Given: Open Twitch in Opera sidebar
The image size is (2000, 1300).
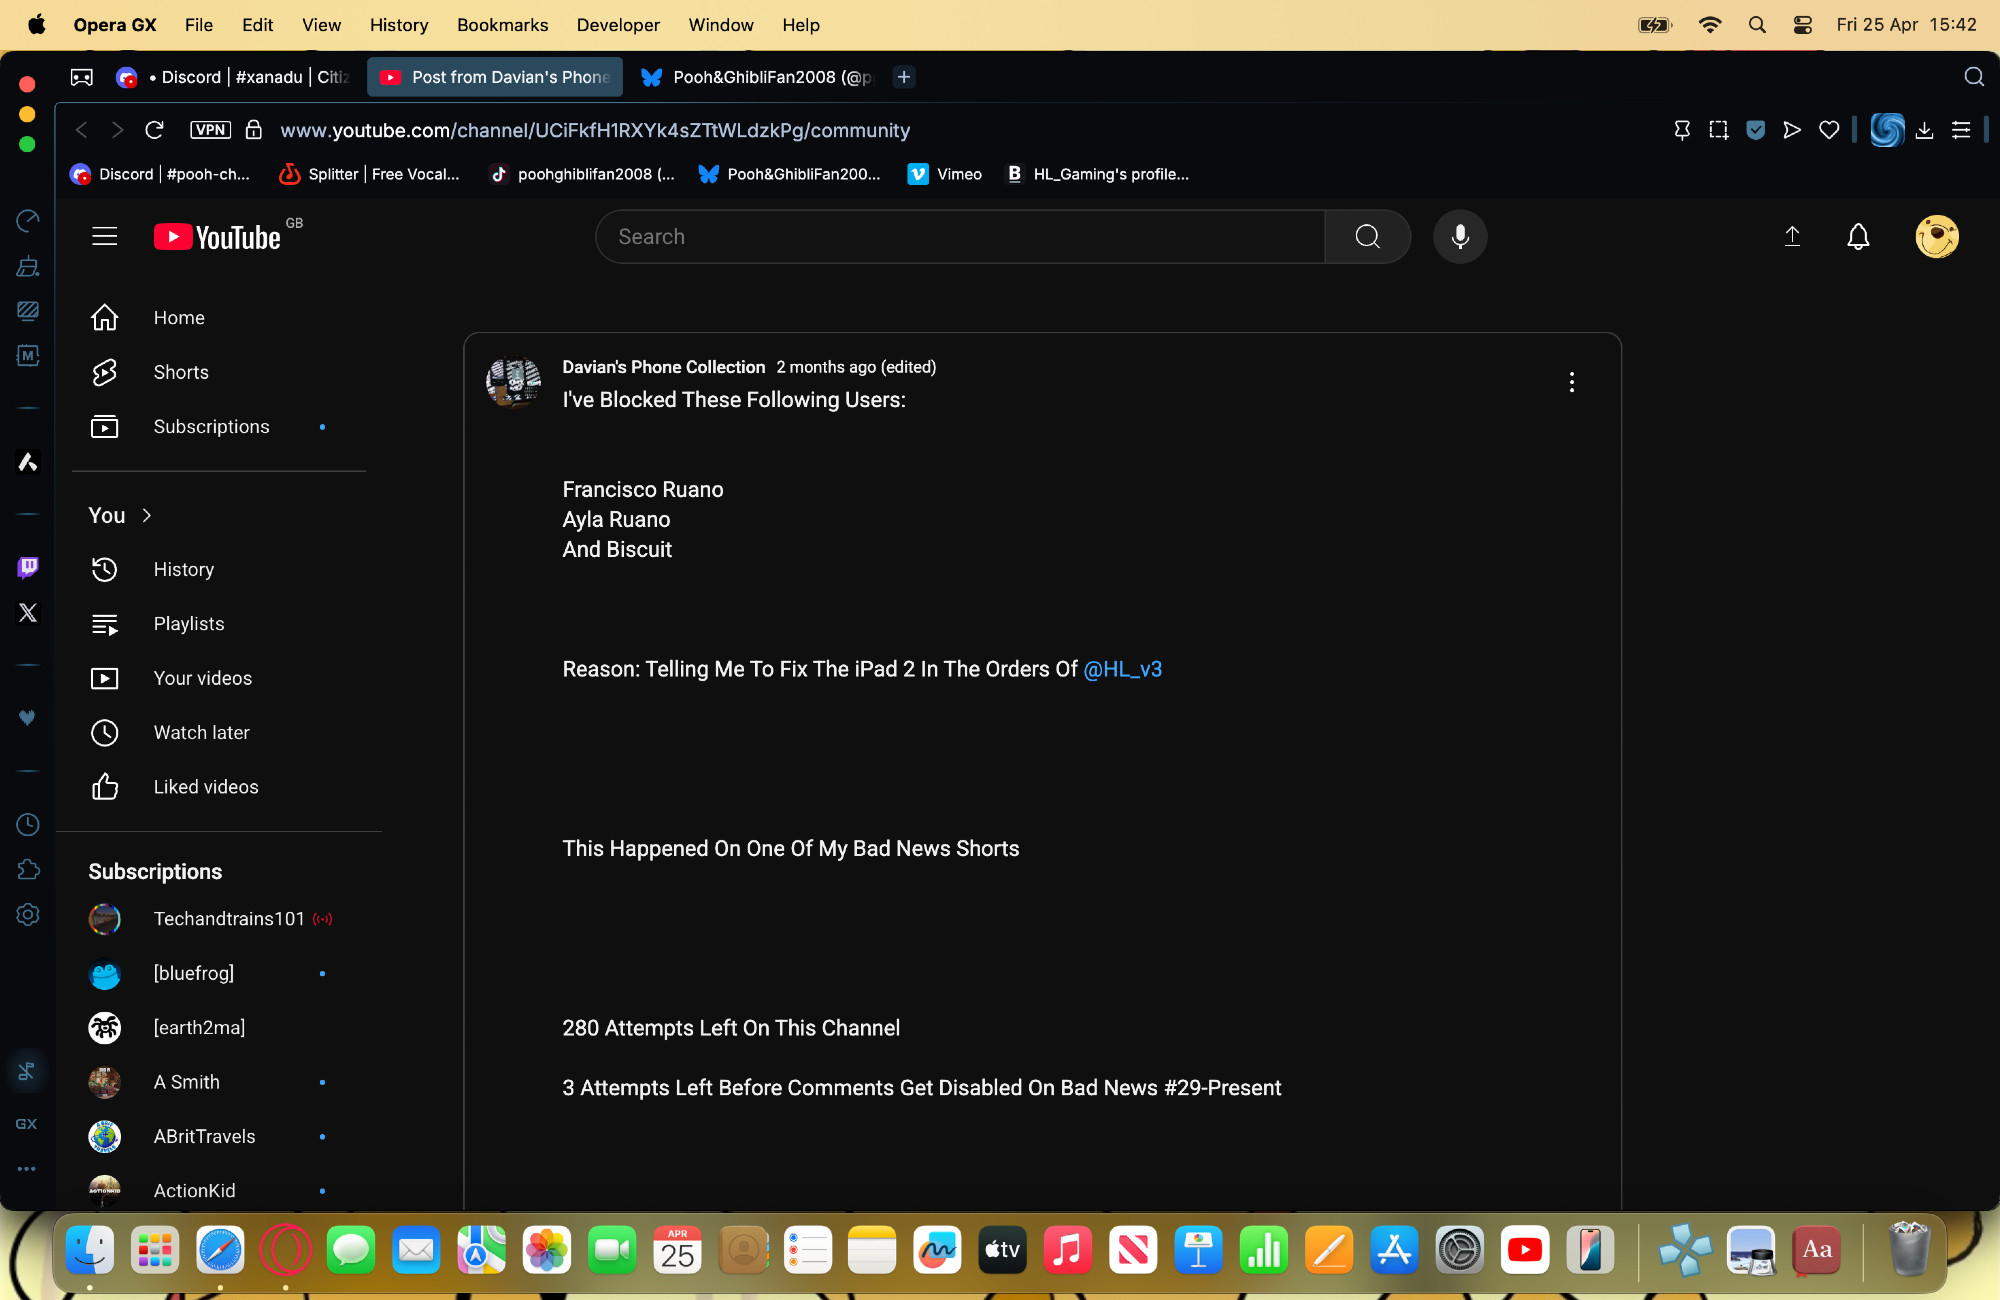Looking at the screenshot, I should (x=28, y=568).
